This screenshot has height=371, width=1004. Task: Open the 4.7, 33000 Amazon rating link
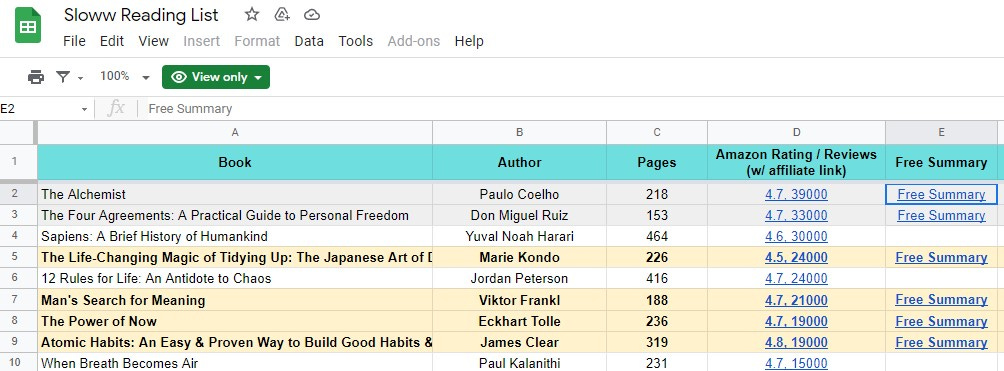pyautogui.click(x=796, y=215)
